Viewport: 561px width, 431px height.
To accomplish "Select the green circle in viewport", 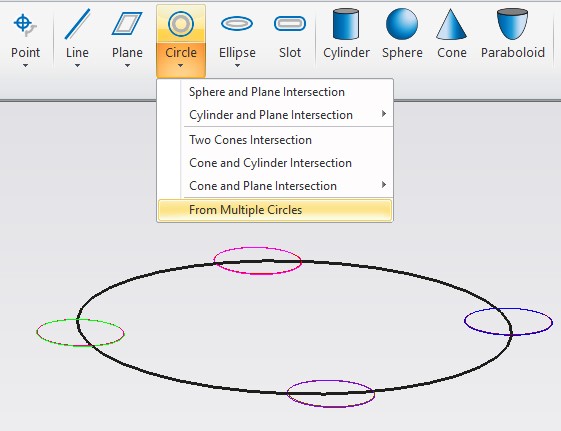I will coord(81,332).
